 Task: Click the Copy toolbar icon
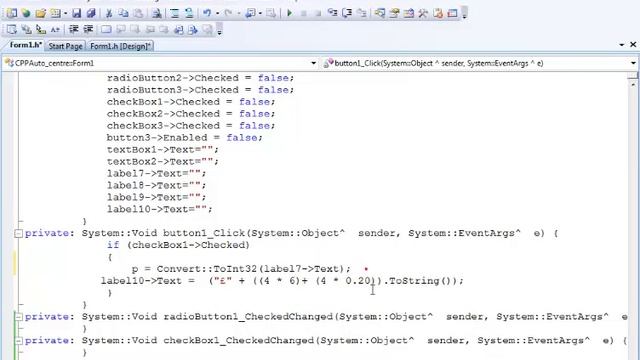pos(123,13)
